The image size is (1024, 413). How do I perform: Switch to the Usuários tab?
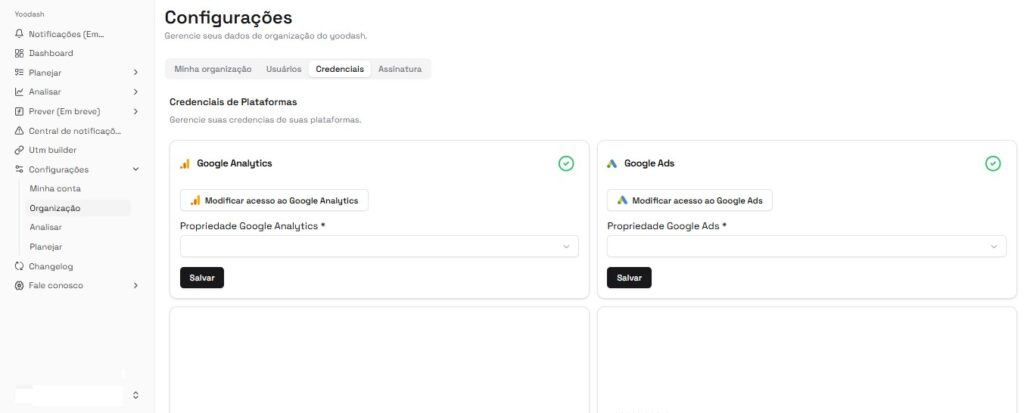283,69
